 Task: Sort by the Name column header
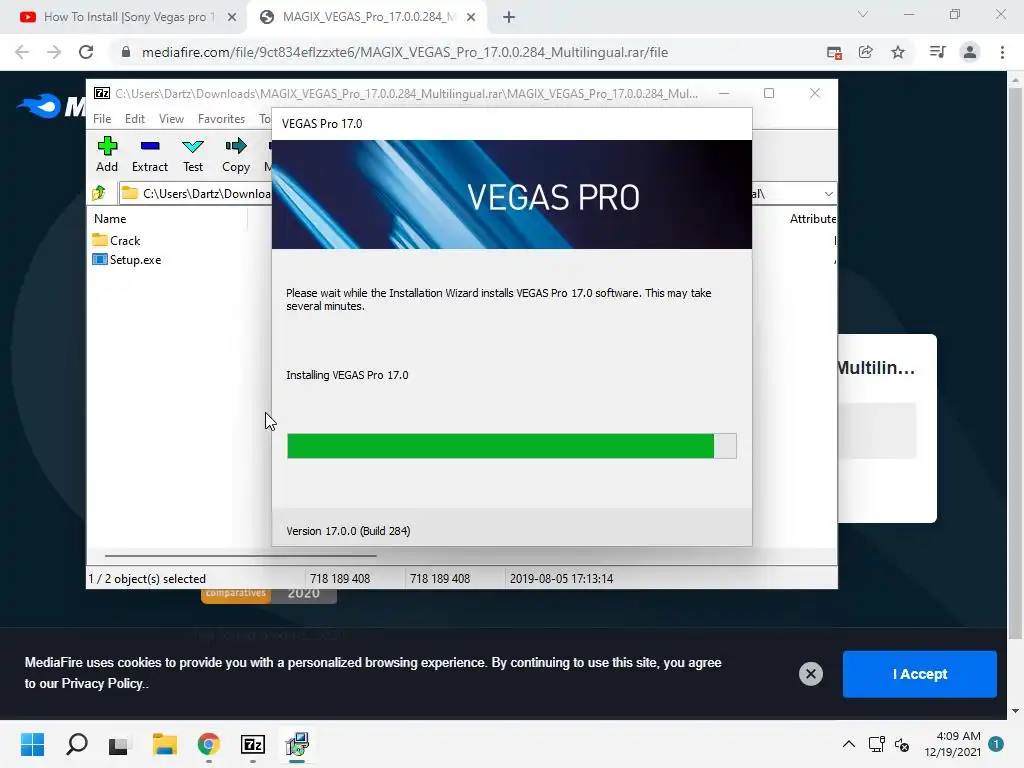(x=110, y=219)
